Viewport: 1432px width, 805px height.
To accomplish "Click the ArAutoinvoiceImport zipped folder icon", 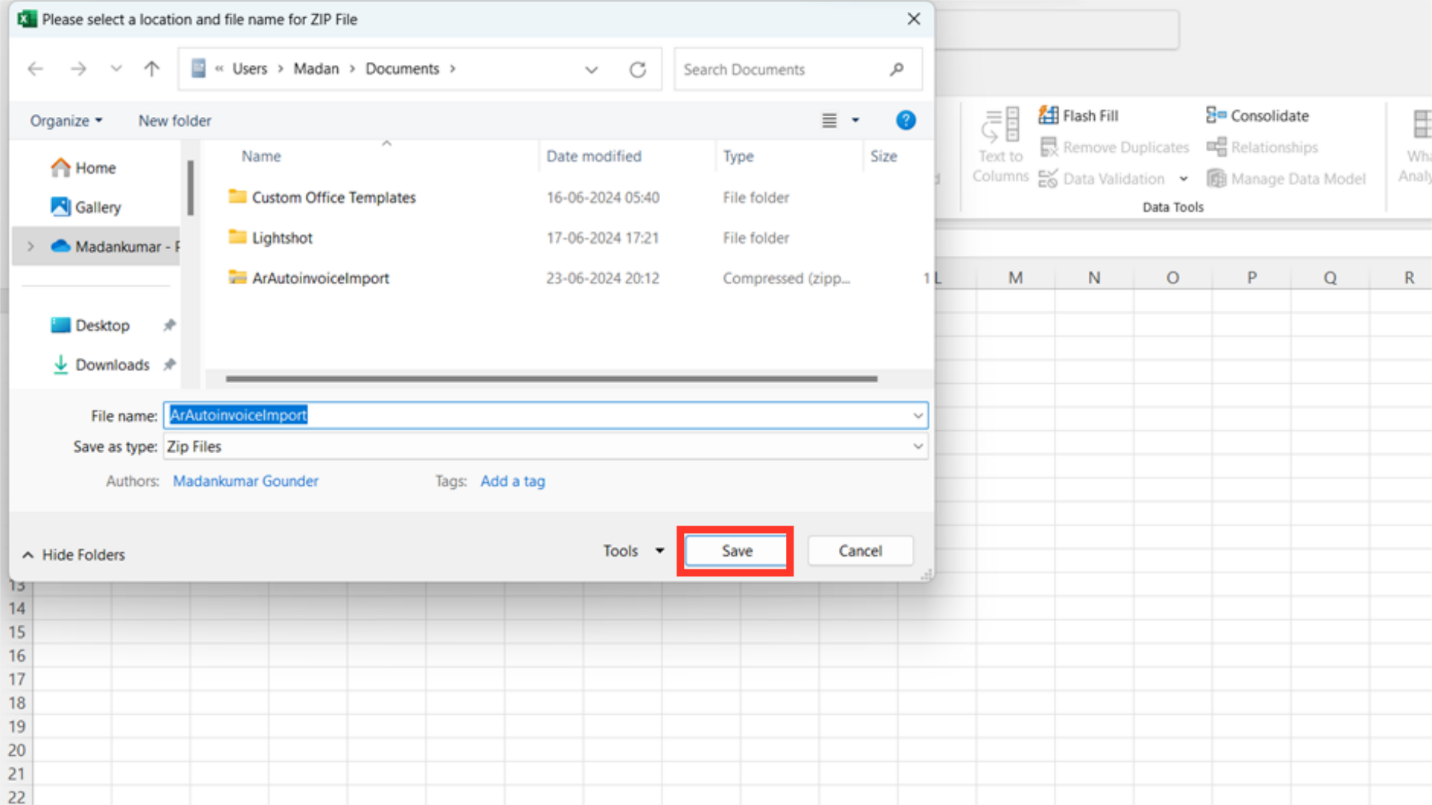I will coord(237,277).
